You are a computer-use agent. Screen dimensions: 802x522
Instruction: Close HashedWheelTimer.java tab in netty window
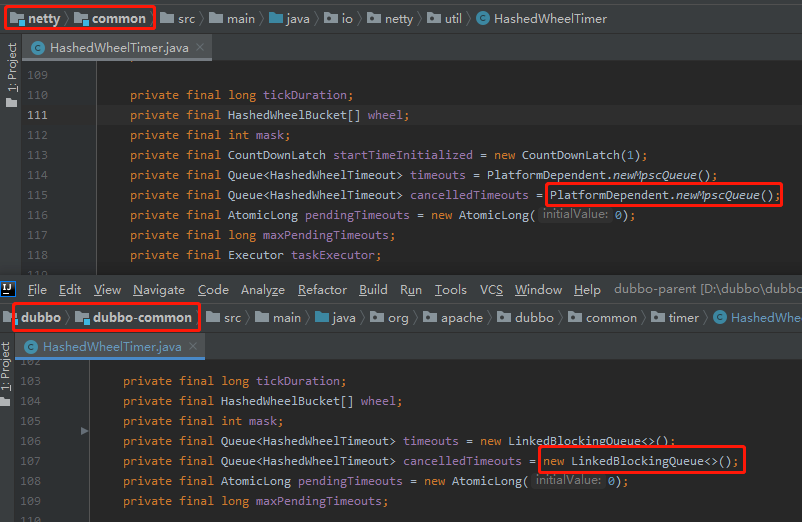(200, 47)
